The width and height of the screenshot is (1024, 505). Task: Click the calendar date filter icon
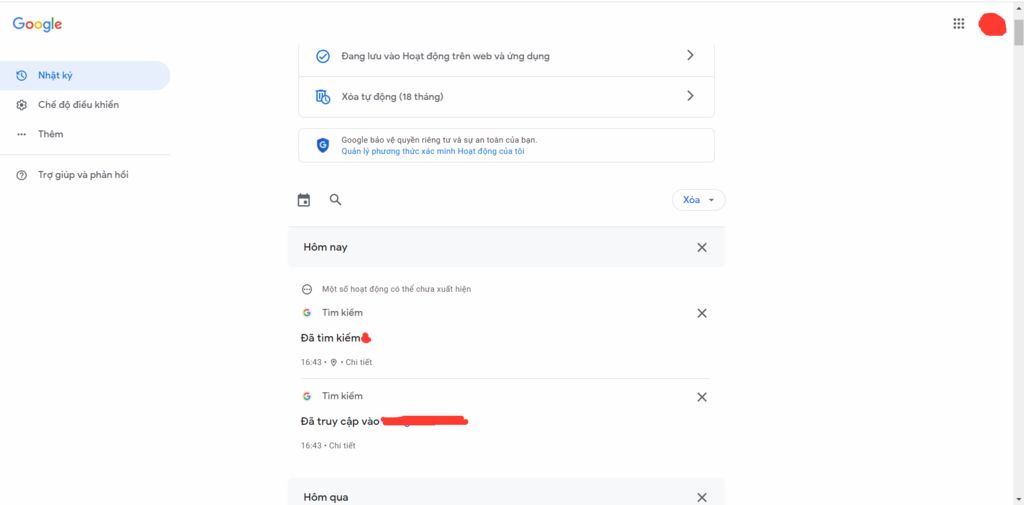[x=304, y=200]
